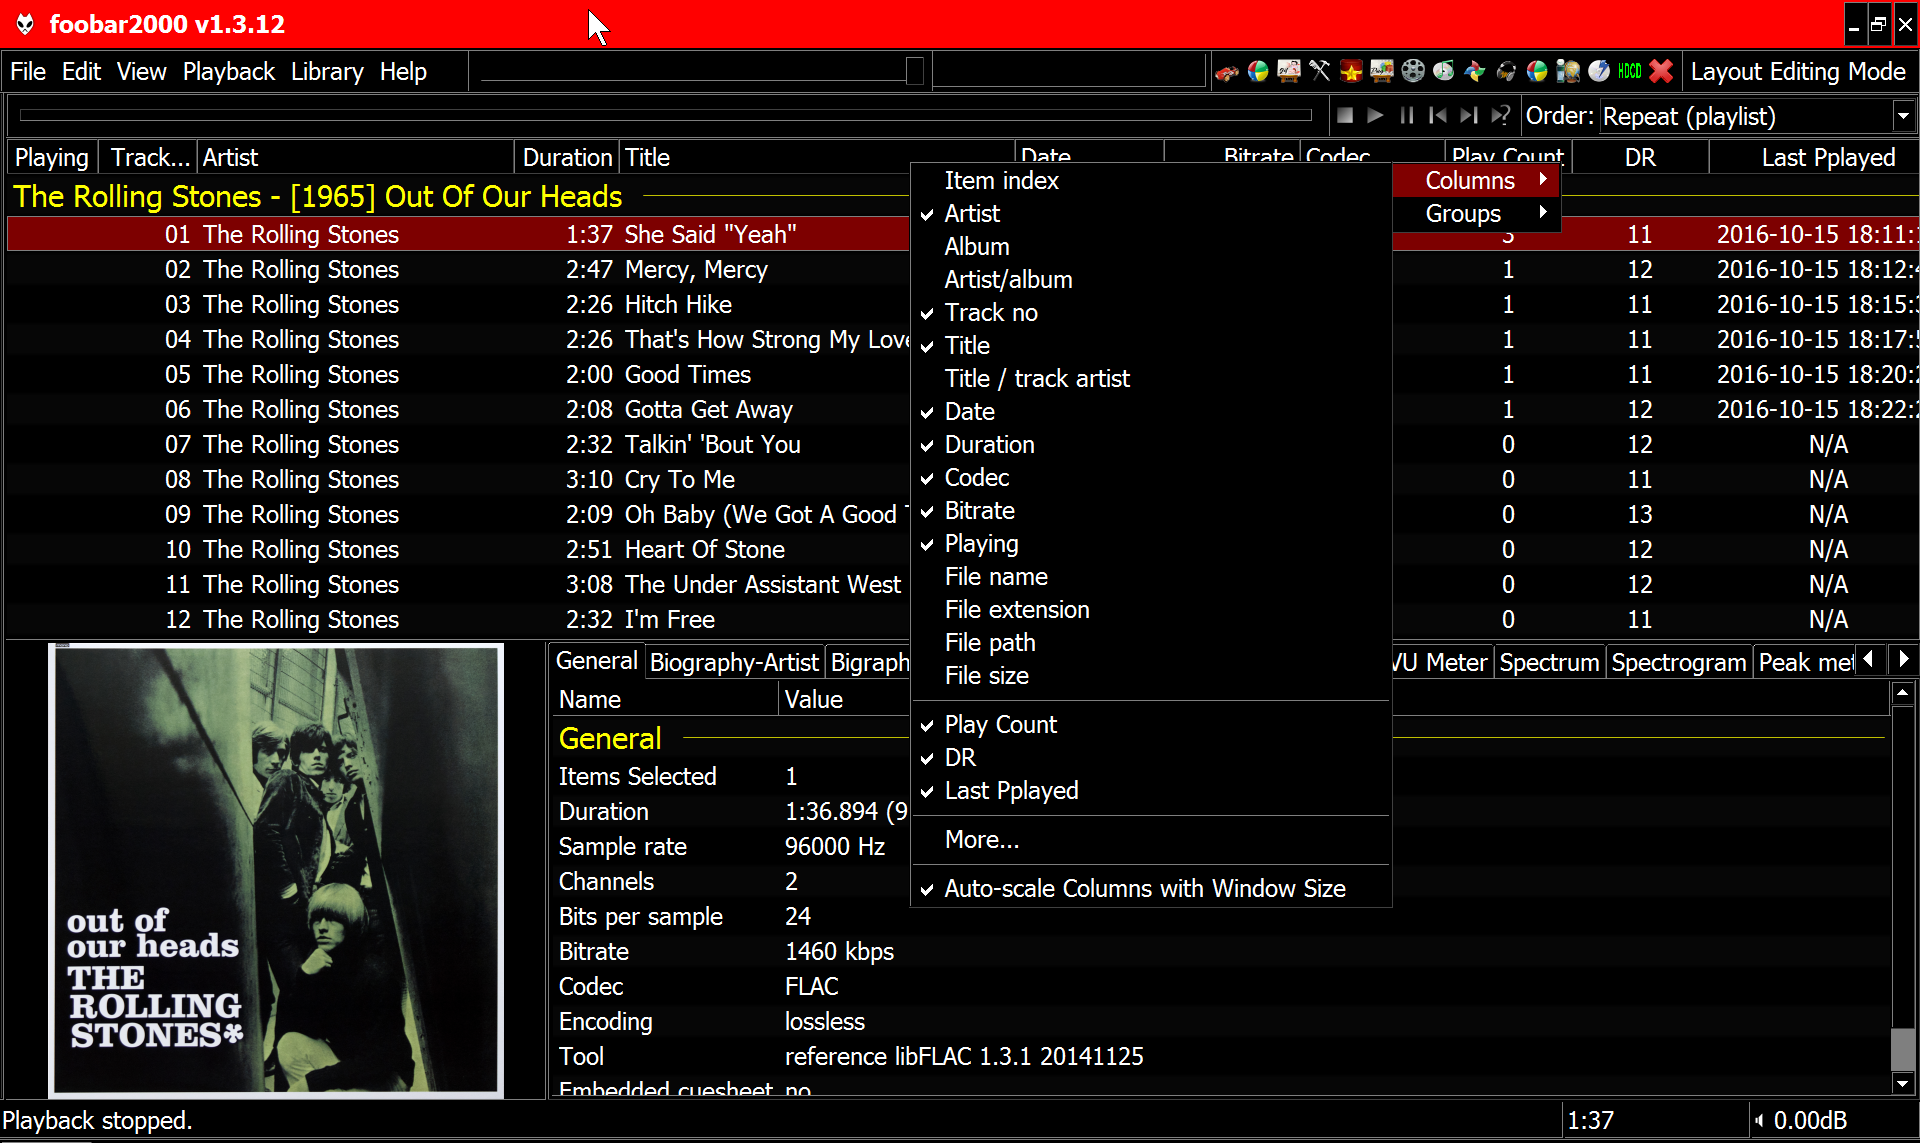Play a random track
Image resolution: width=1920 pixels, height=1143 pixels.
(x=1500, y=116)
